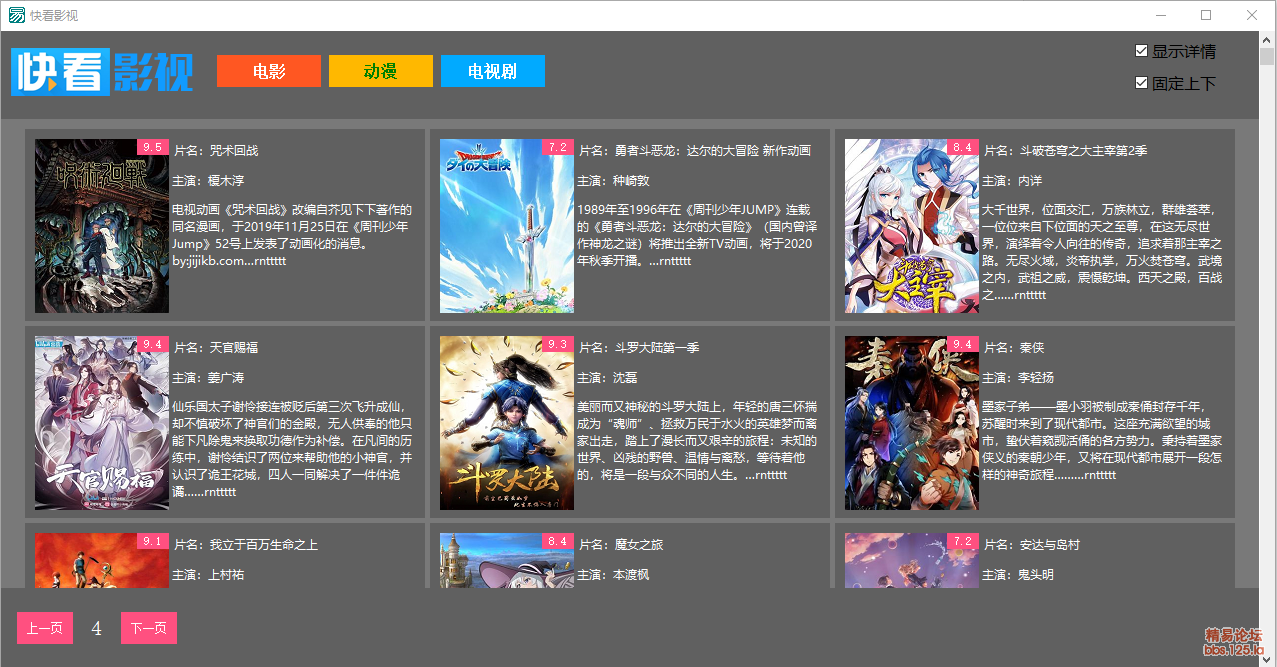Click the 勇者斗恶龙 synopsis paragraph
This screenshot has height=667, width=1277.
[x=697, y=235]
